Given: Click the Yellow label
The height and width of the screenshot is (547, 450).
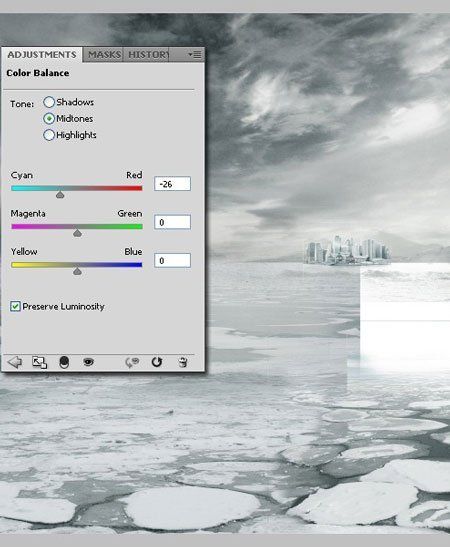Looking at the screenshot, I should pyautogui.click(x=24, y=252).
